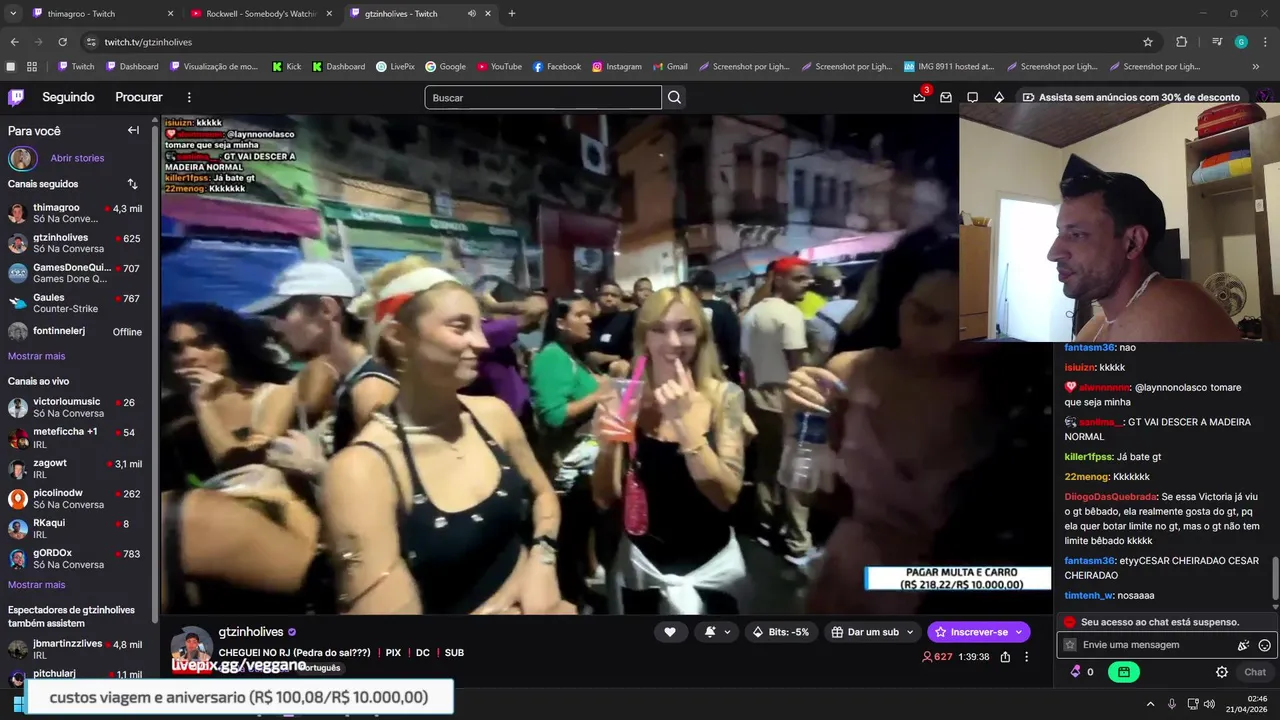
Task: Open Chrome extensions puzzle icon
Action: point(1182,42)
